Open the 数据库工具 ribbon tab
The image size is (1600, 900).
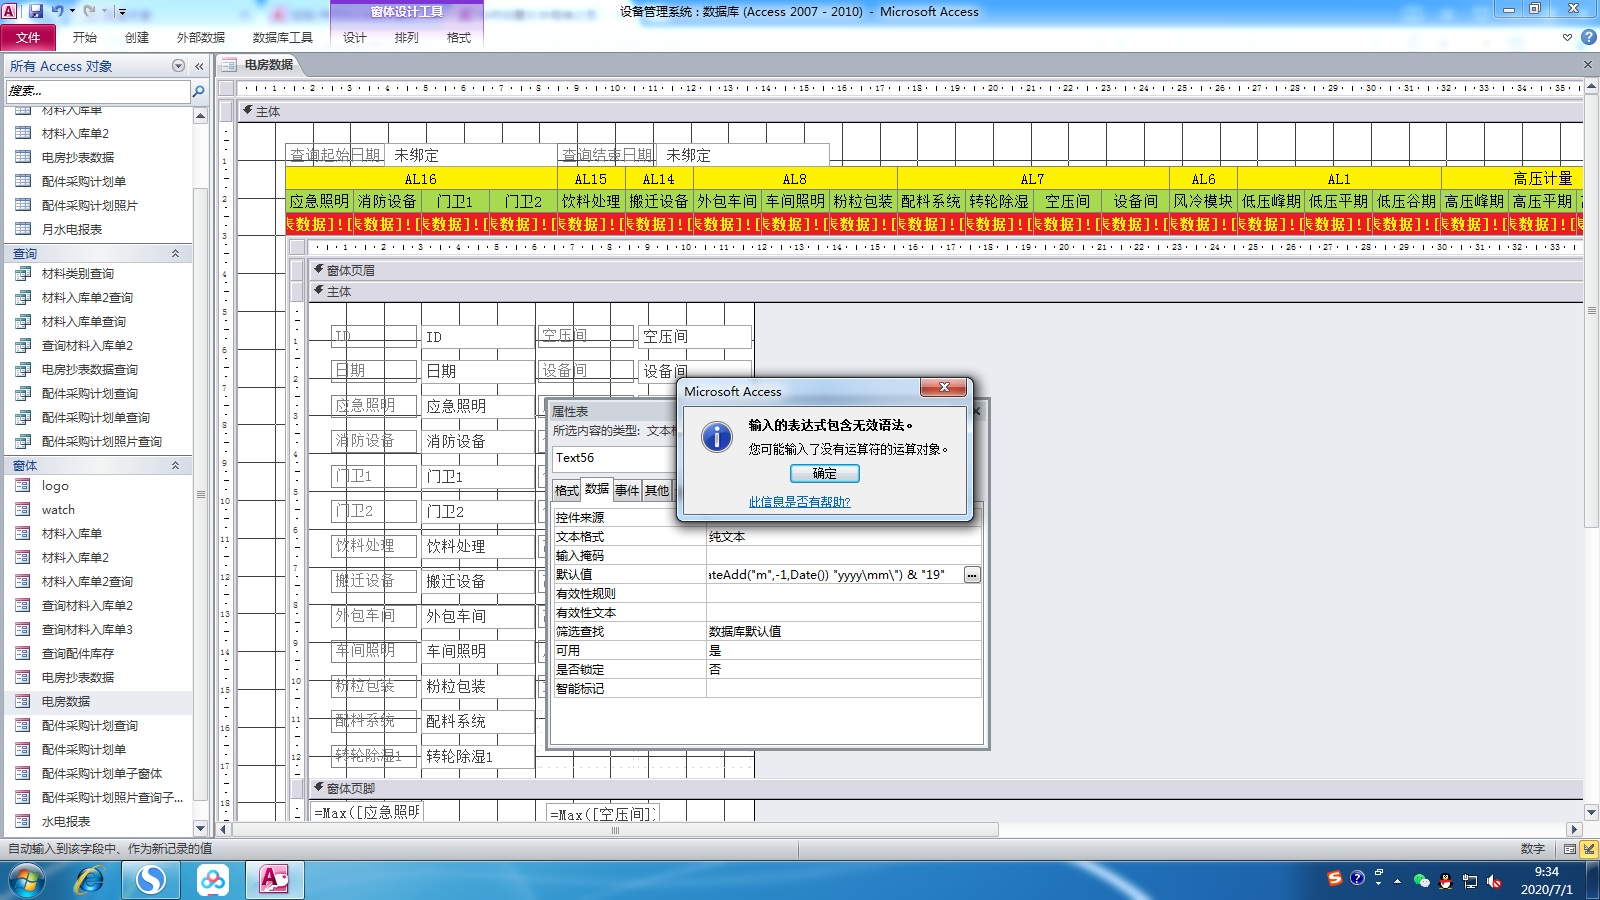[283, 37]
